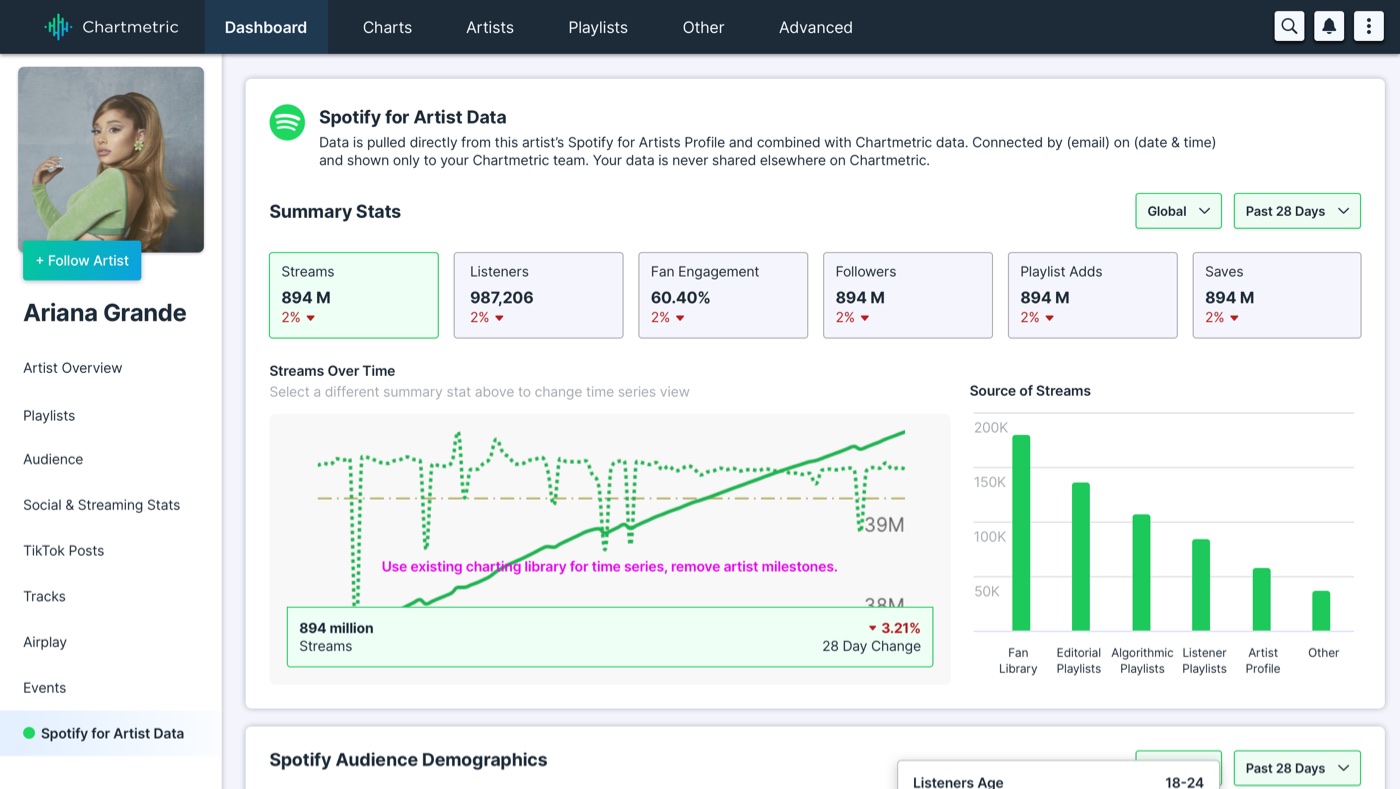
Task: Open search with the magnifier icon
Action: coord(1289,27)
